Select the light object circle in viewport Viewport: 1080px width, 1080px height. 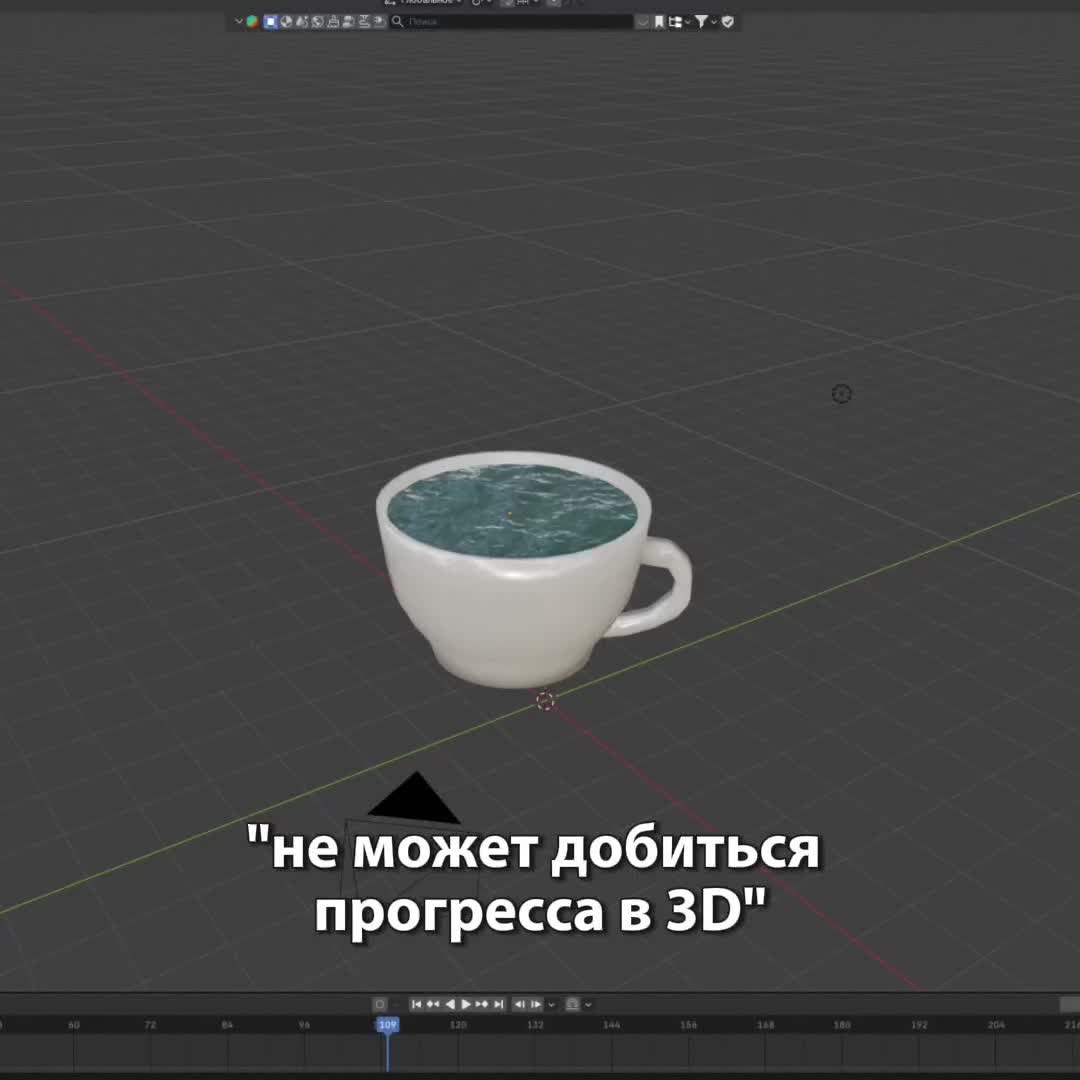[842, 394]
